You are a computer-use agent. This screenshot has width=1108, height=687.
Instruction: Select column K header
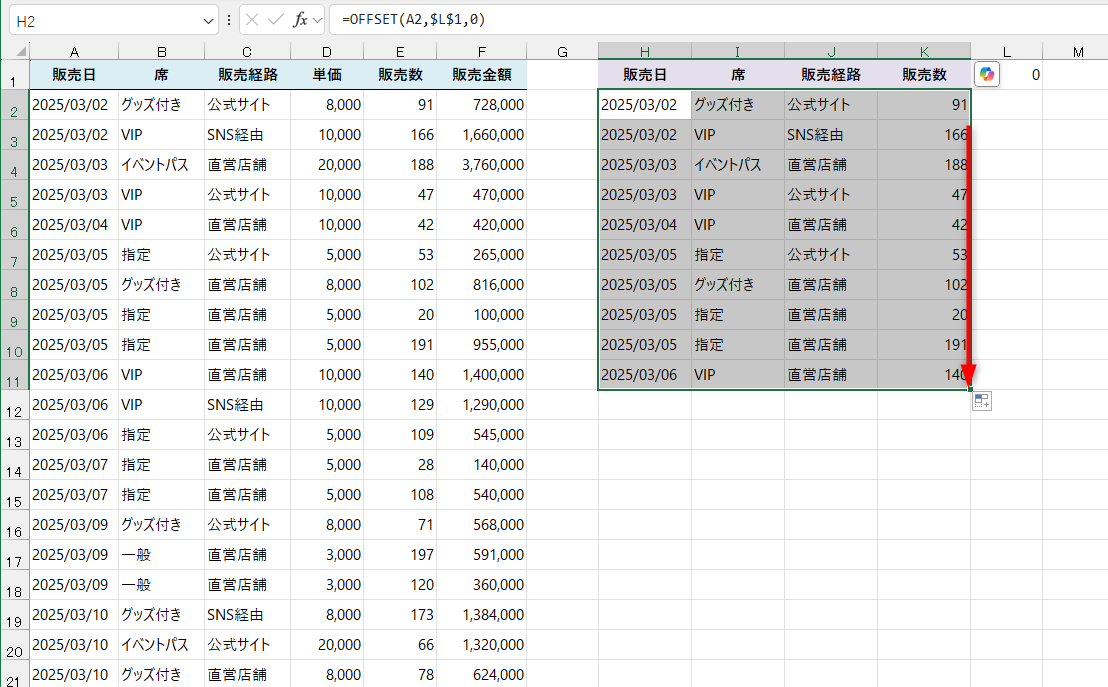924,52
